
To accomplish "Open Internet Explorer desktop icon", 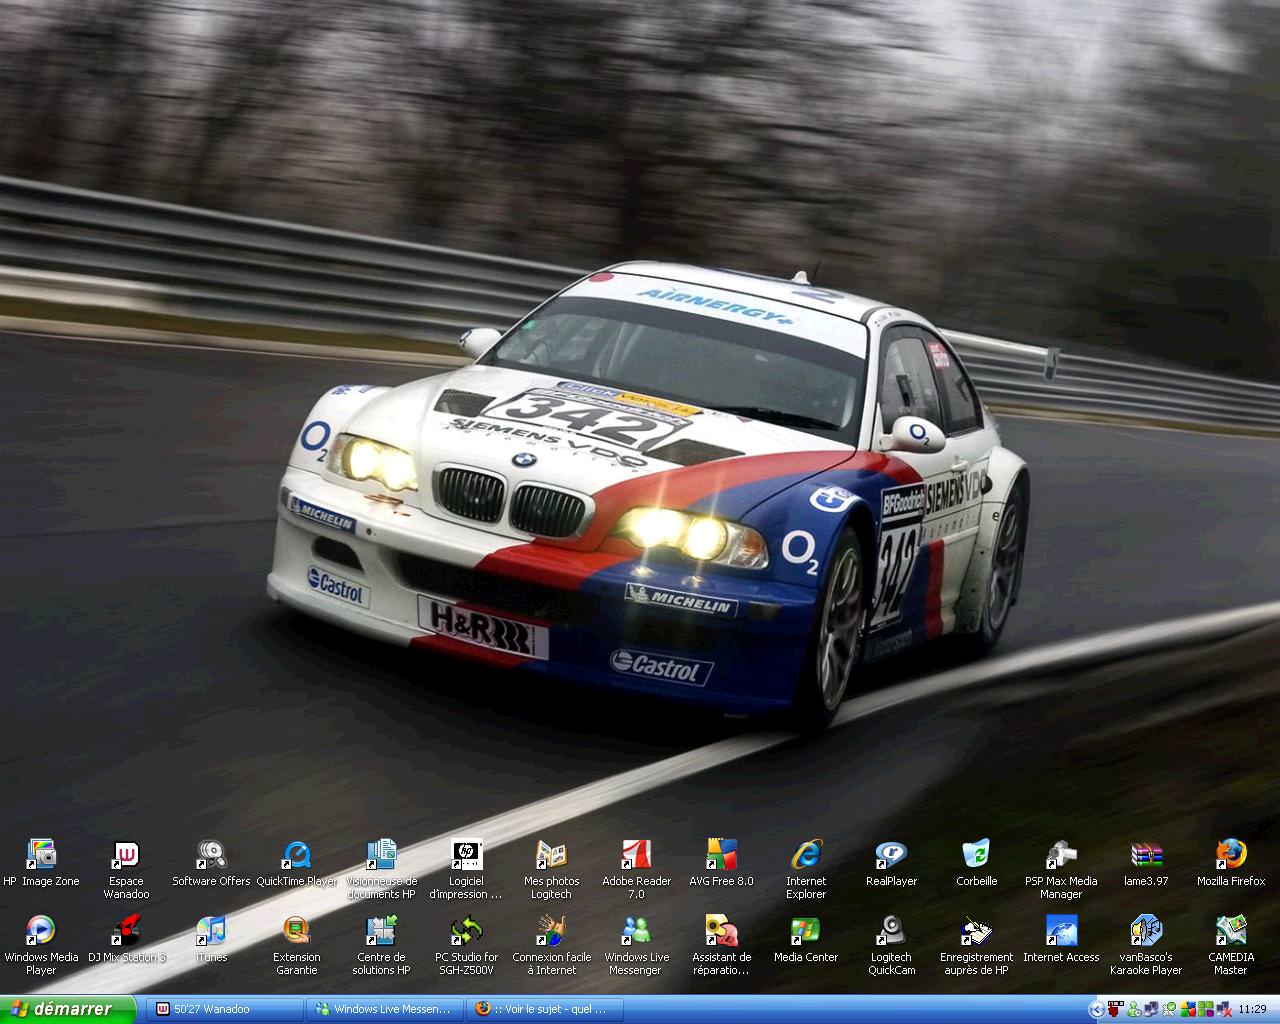I will [x=806, y=868].
